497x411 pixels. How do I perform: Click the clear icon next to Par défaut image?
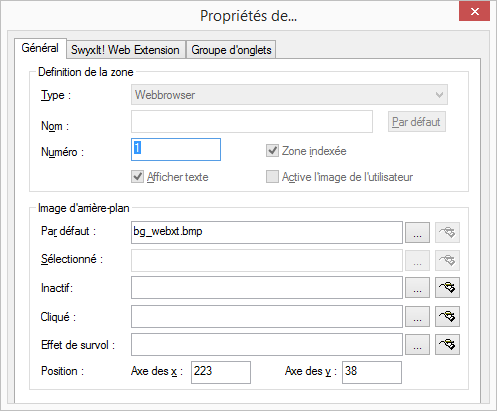tap(447, 232)
